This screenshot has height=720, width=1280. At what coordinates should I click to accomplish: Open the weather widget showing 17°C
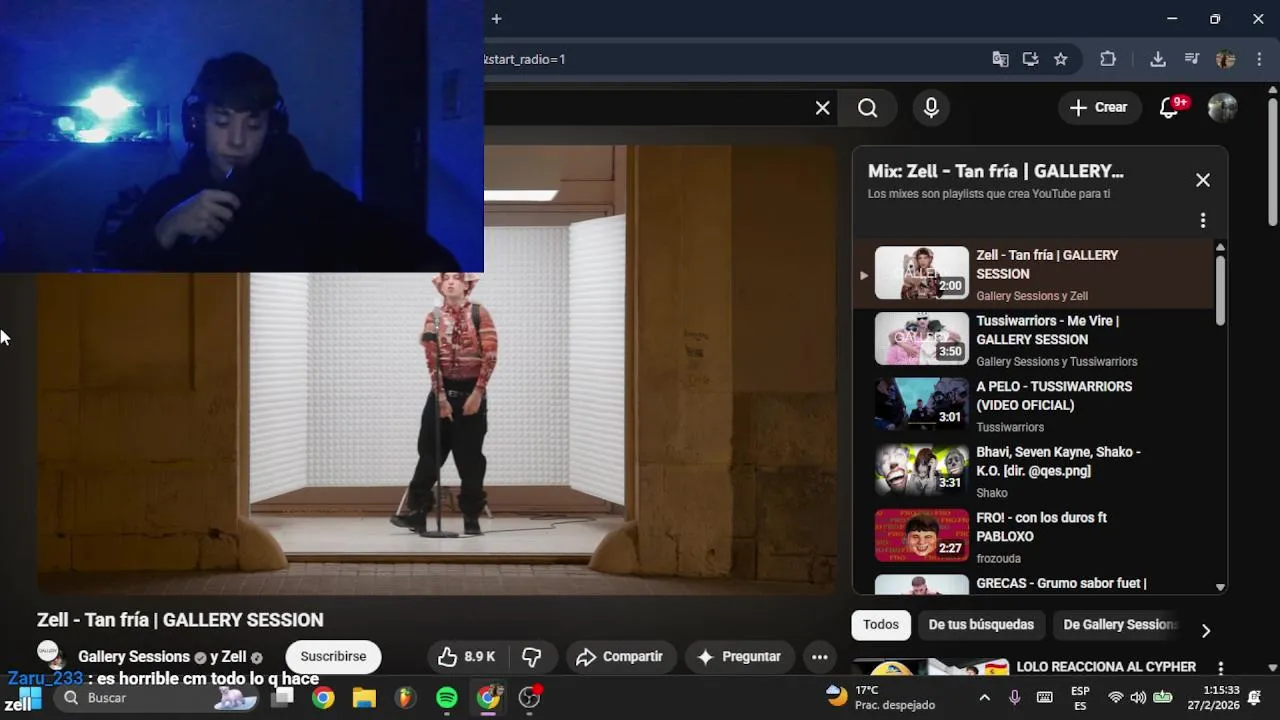(881, 698)
